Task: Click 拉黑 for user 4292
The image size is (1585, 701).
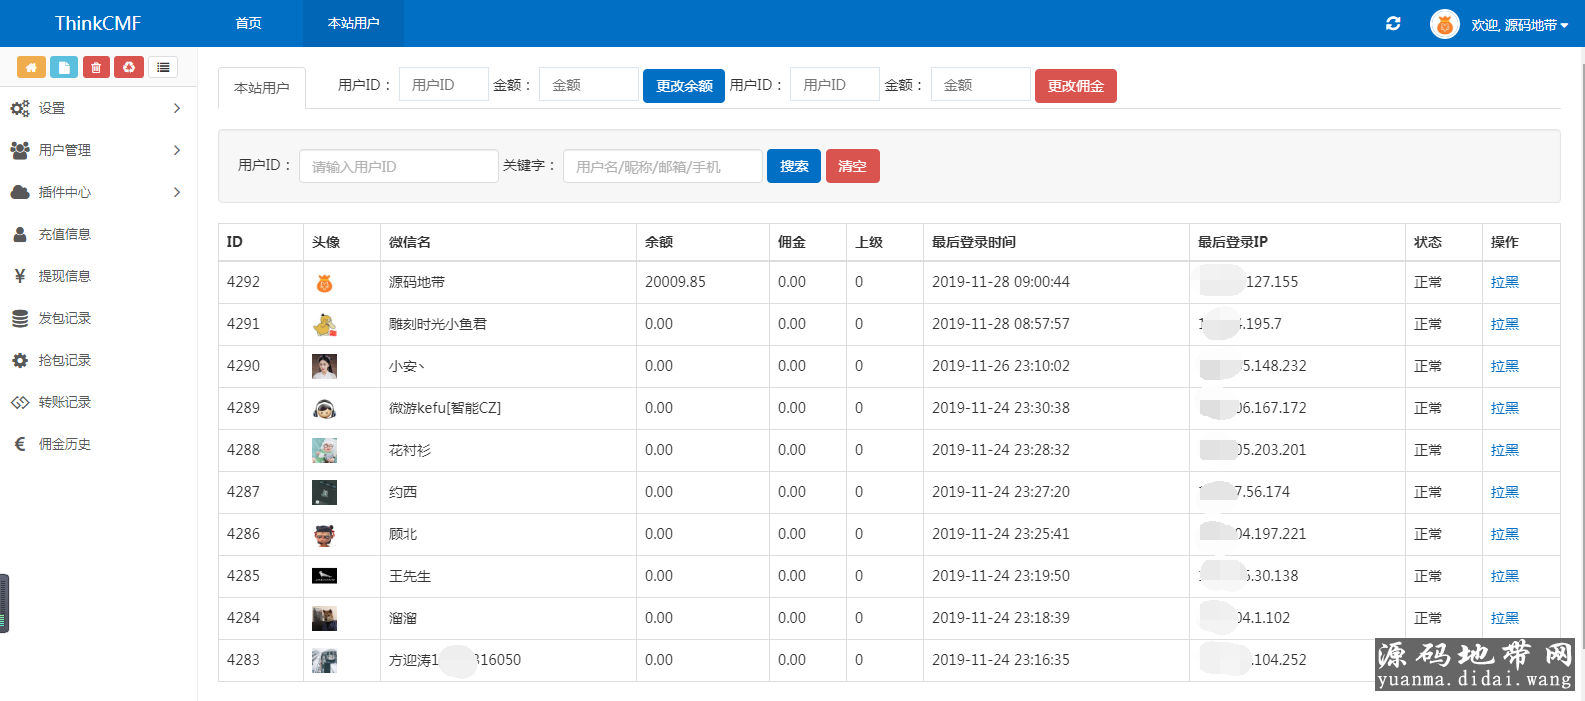Action: pyautogui.click(x=1504, y=282)
